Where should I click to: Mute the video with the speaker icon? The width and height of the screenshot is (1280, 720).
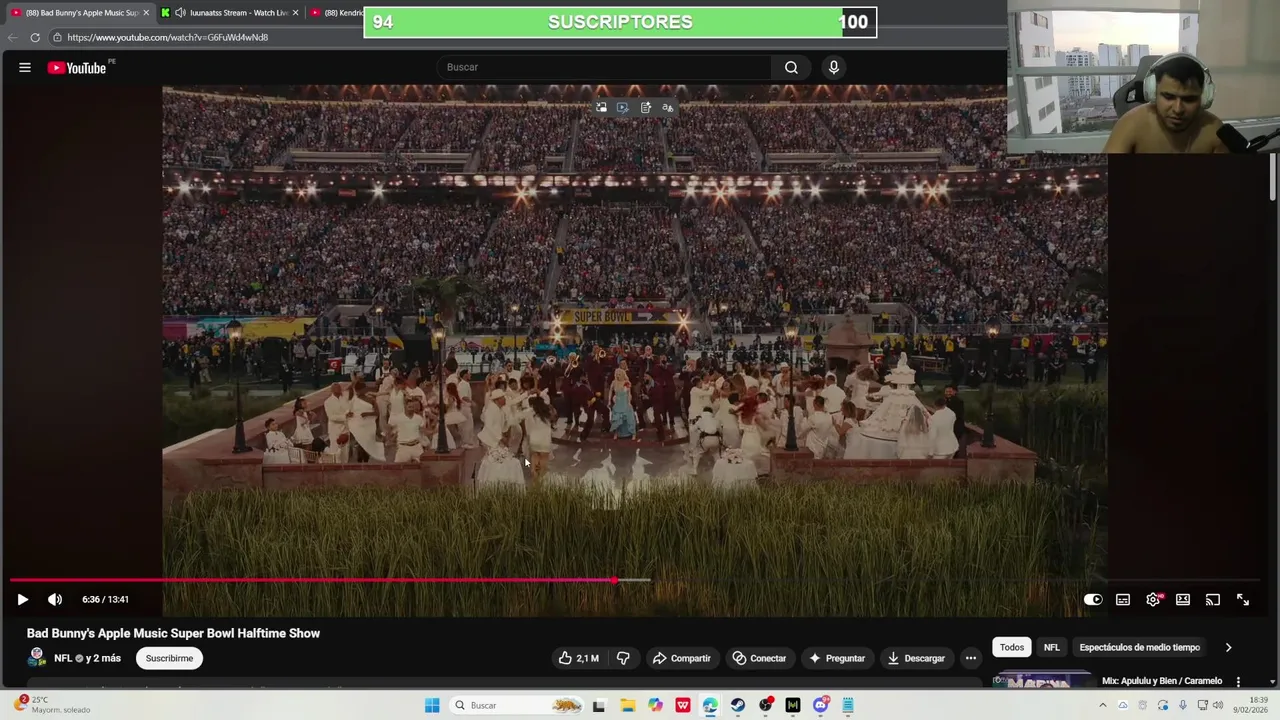[55, 599]
